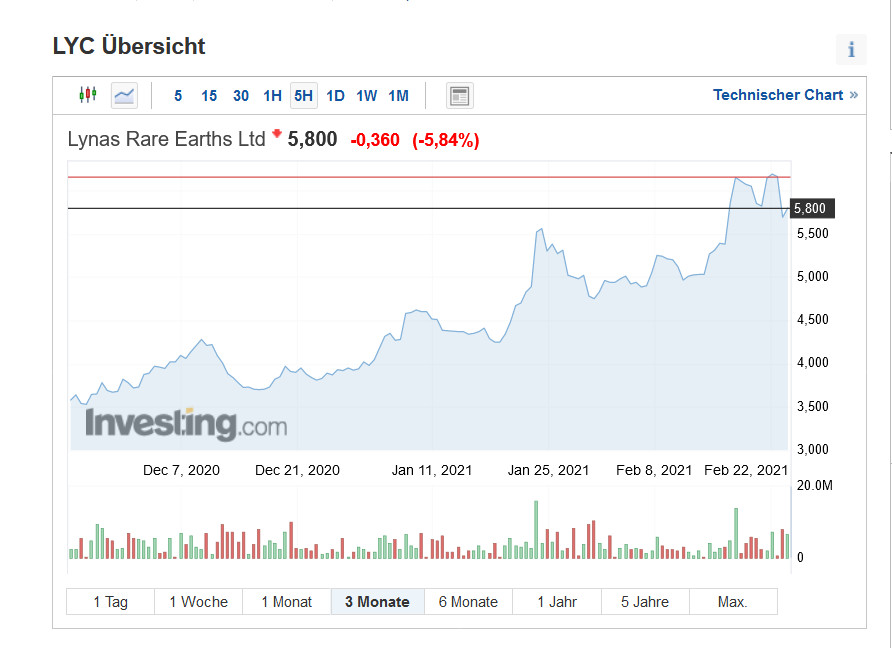Select the 30 minute interval
The width and height of the screenshot is (892, 648).
tap(241, 96)
